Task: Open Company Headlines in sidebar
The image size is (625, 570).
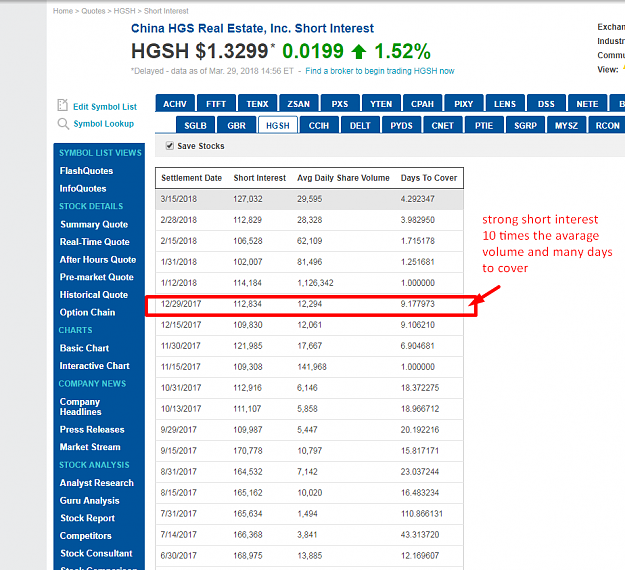Action: (81, 407)
